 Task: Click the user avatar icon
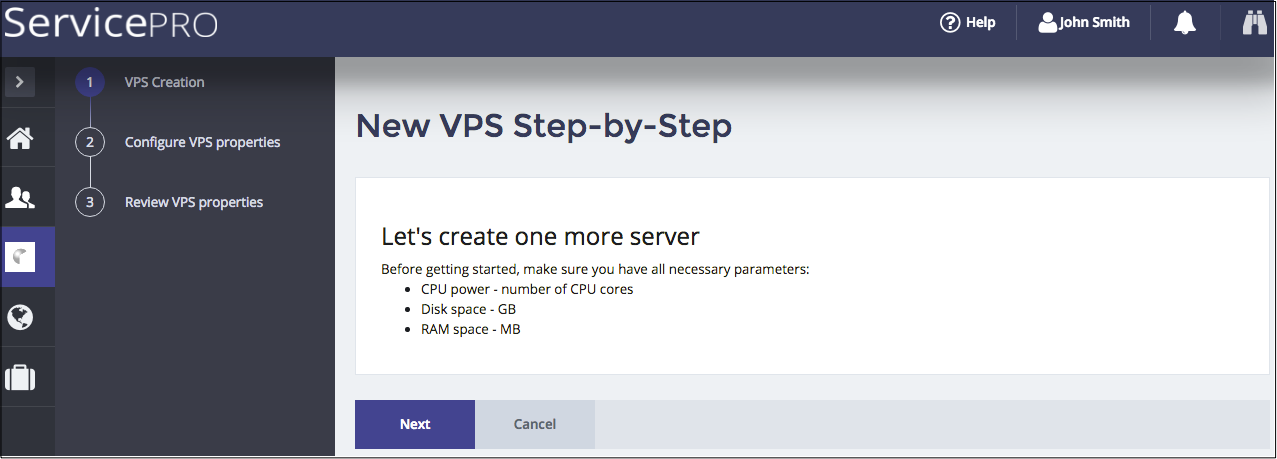[1048, 22]
